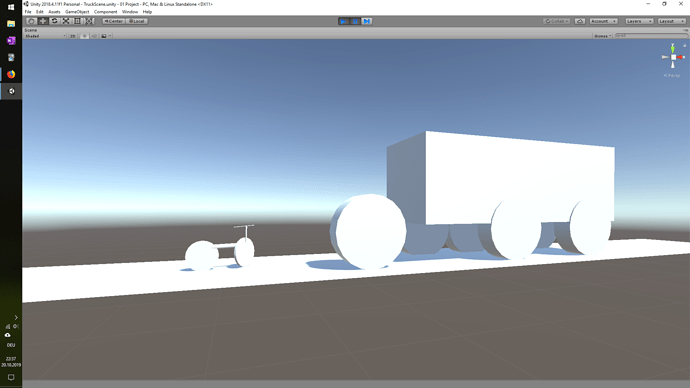Viewport: 690px width, 388px height.
Task: Select the small scooter's front wheel
Action: tap(244, 252)
